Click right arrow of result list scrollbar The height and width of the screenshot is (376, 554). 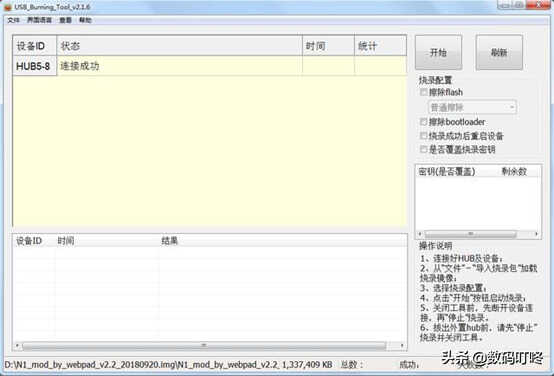pyautogui.click(x=402, y=345)
